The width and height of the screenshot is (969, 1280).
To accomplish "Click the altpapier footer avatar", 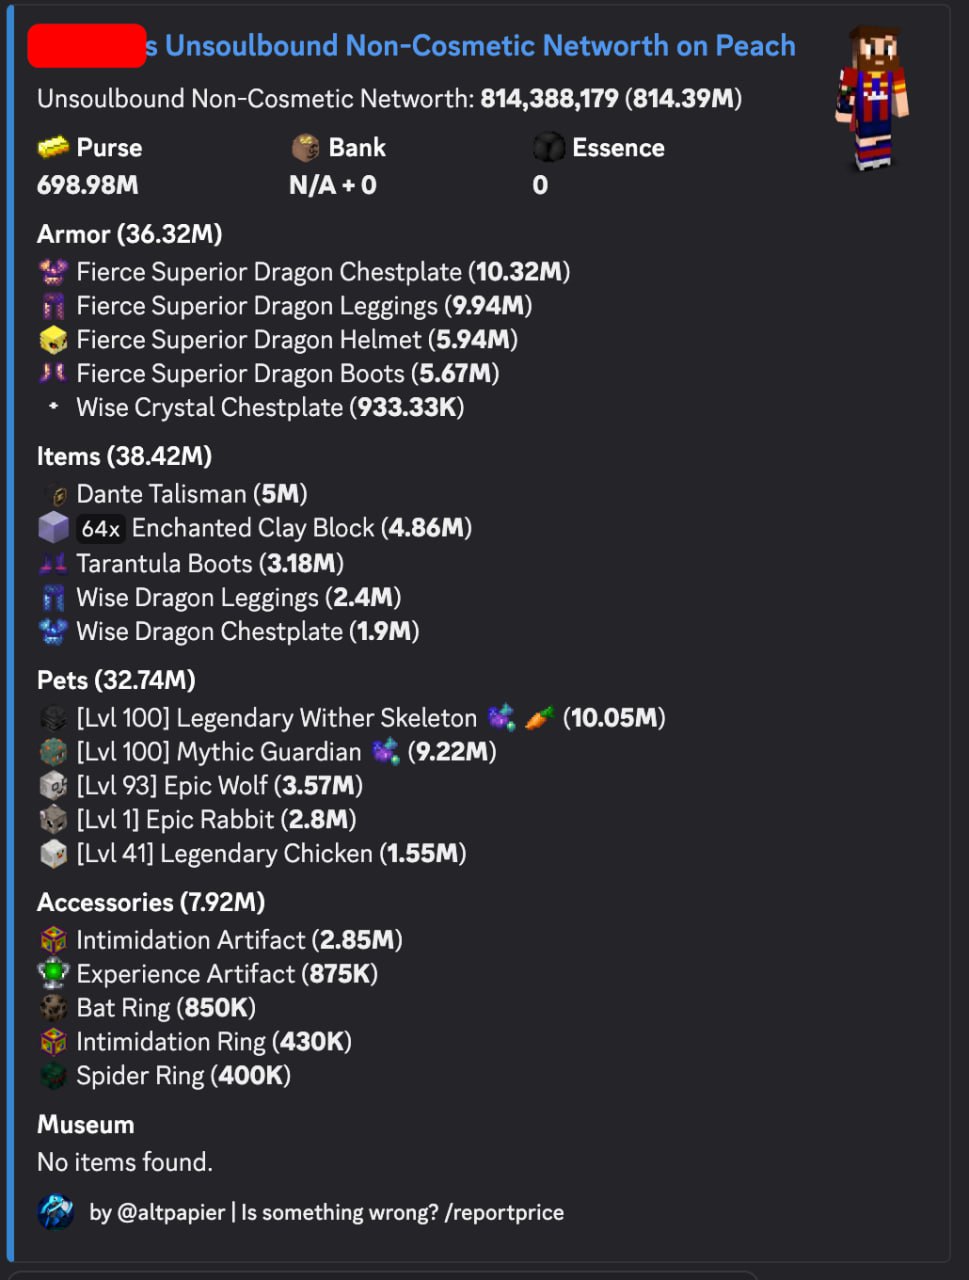I will tap(56, 1212).
